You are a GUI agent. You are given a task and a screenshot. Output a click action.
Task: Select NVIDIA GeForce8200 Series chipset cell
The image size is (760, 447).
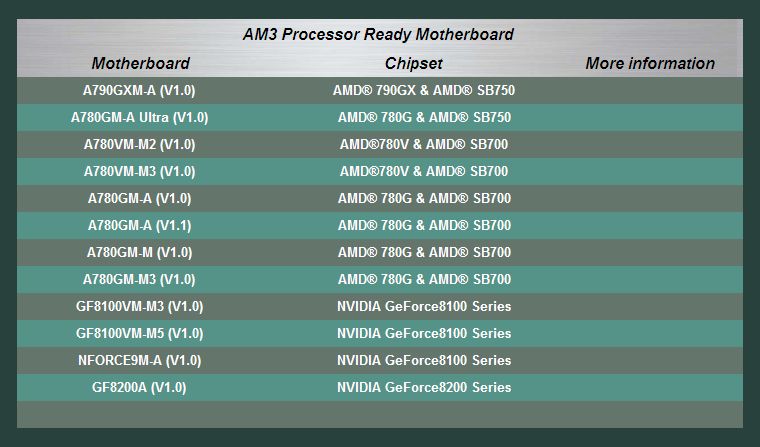click(x=424, y=387)
